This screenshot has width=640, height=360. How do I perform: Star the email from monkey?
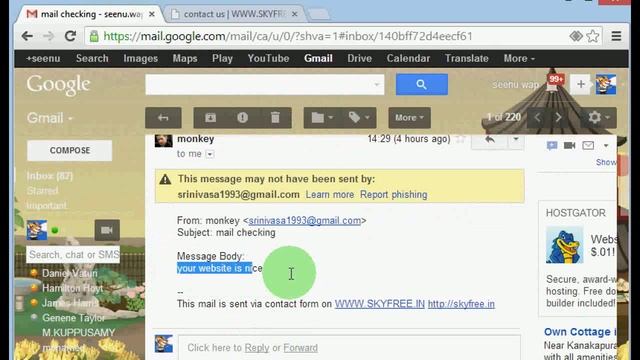[460, 140]
